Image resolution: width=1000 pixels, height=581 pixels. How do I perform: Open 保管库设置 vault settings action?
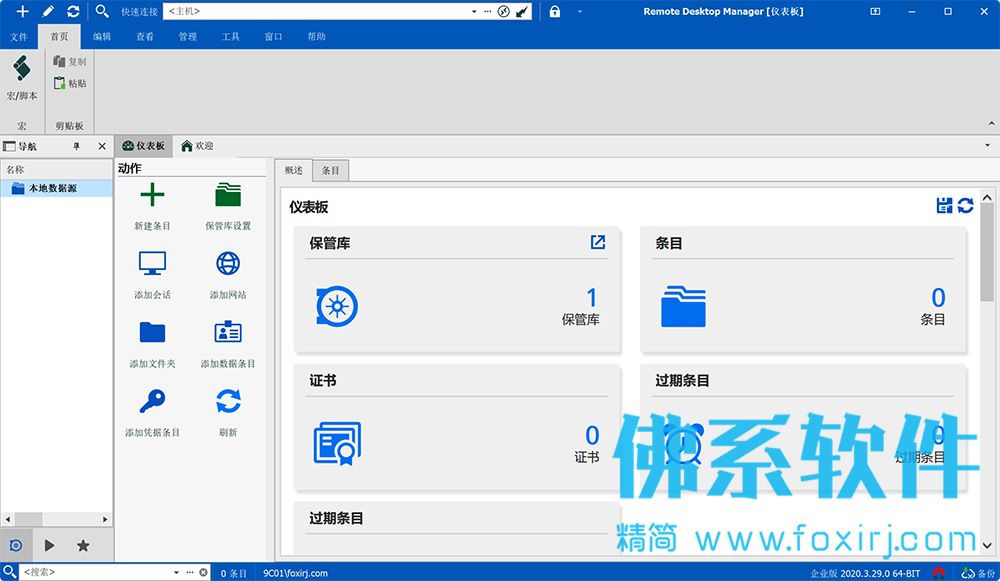[228, 206]
